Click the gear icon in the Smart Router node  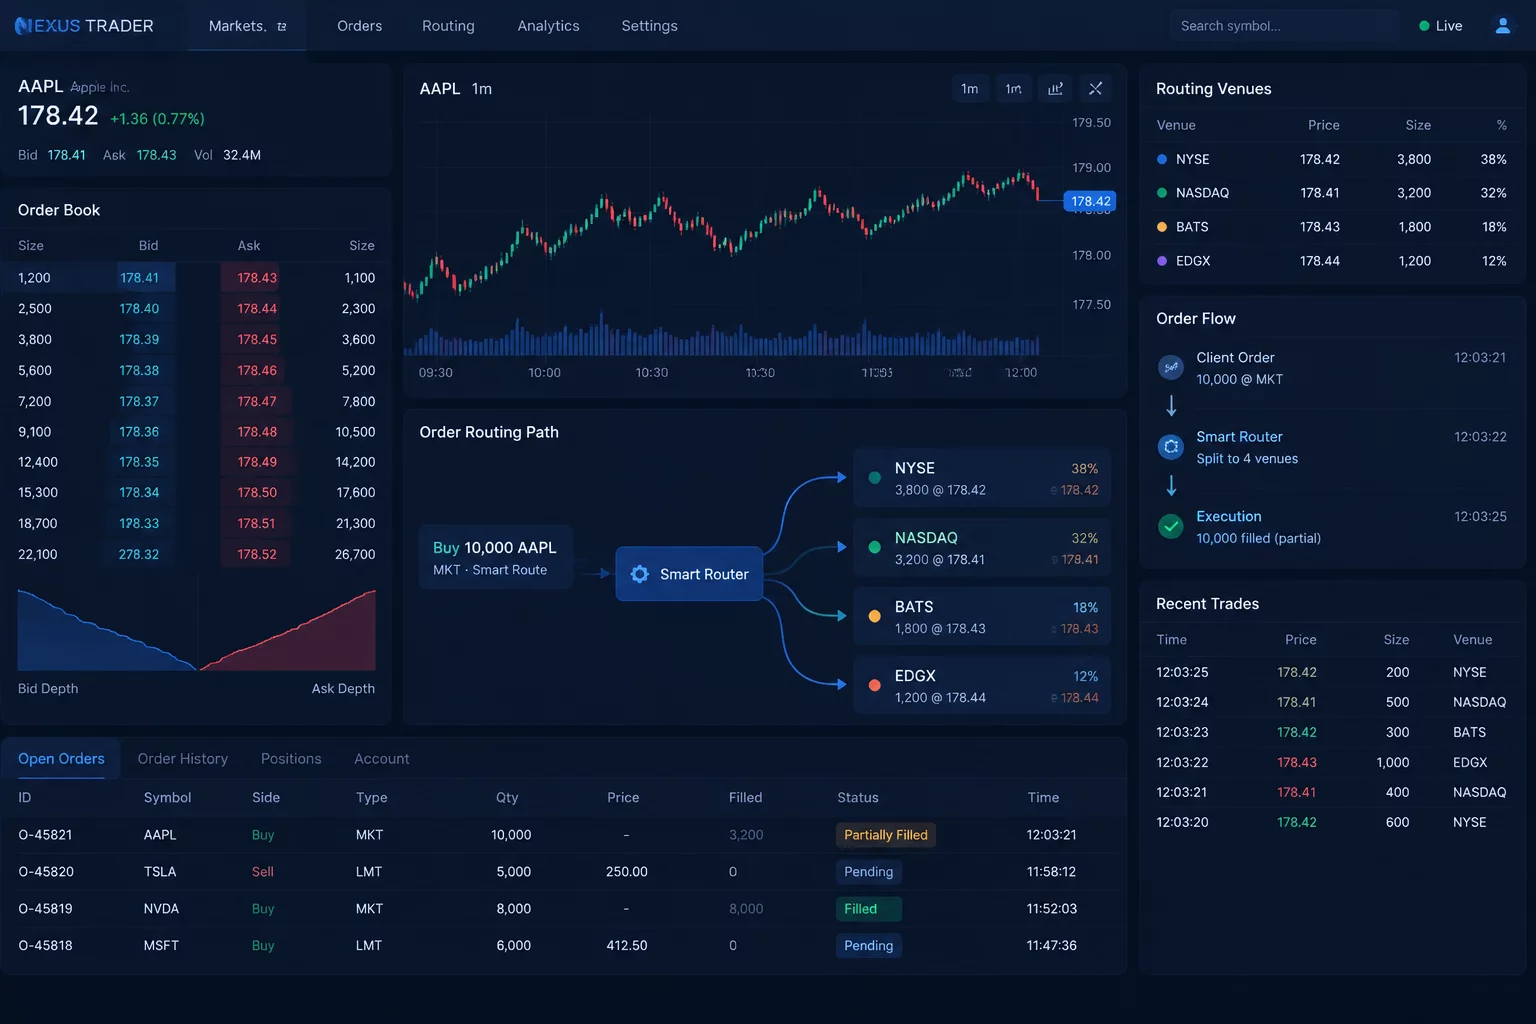[x=640, y=574]
